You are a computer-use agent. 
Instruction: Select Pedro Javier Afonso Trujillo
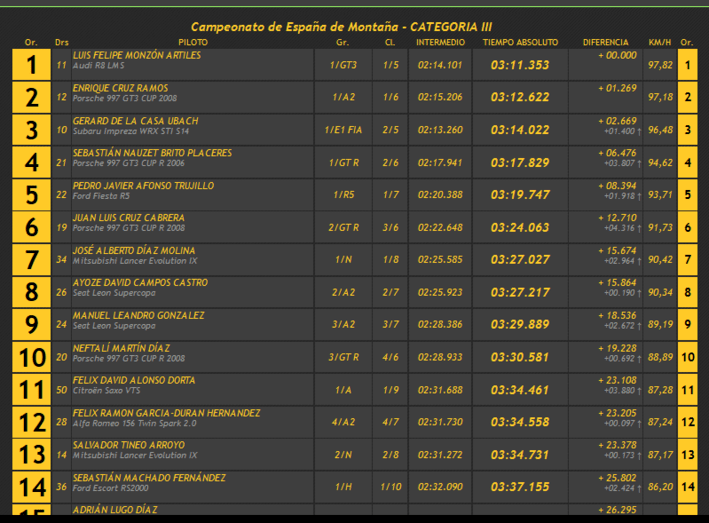point(143,186)
